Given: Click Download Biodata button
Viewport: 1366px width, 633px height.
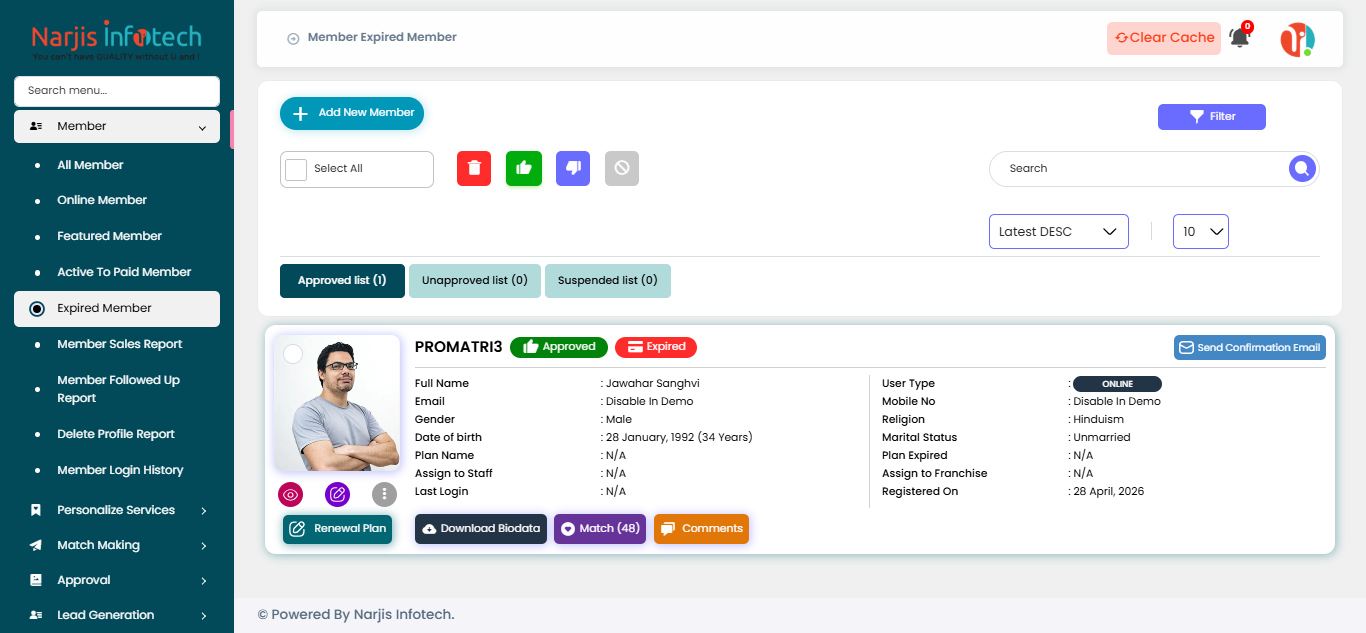Looking at the screenshot, I should pos(481,529).
